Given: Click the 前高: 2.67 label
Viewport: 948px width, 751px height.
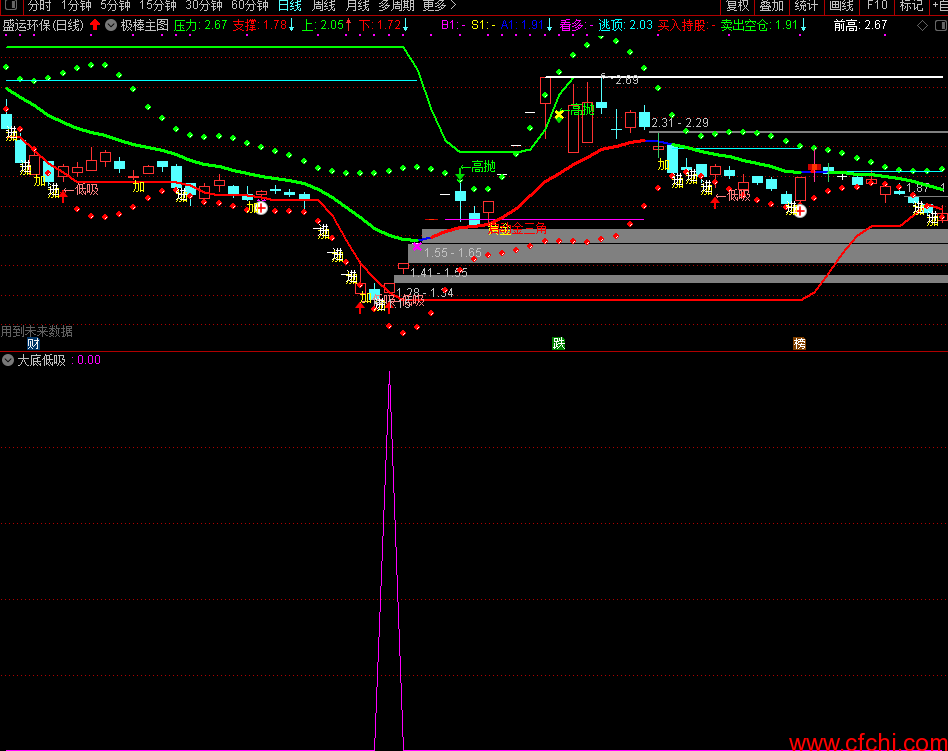Looking at the screenshot, I should click(x=860, y=25).
